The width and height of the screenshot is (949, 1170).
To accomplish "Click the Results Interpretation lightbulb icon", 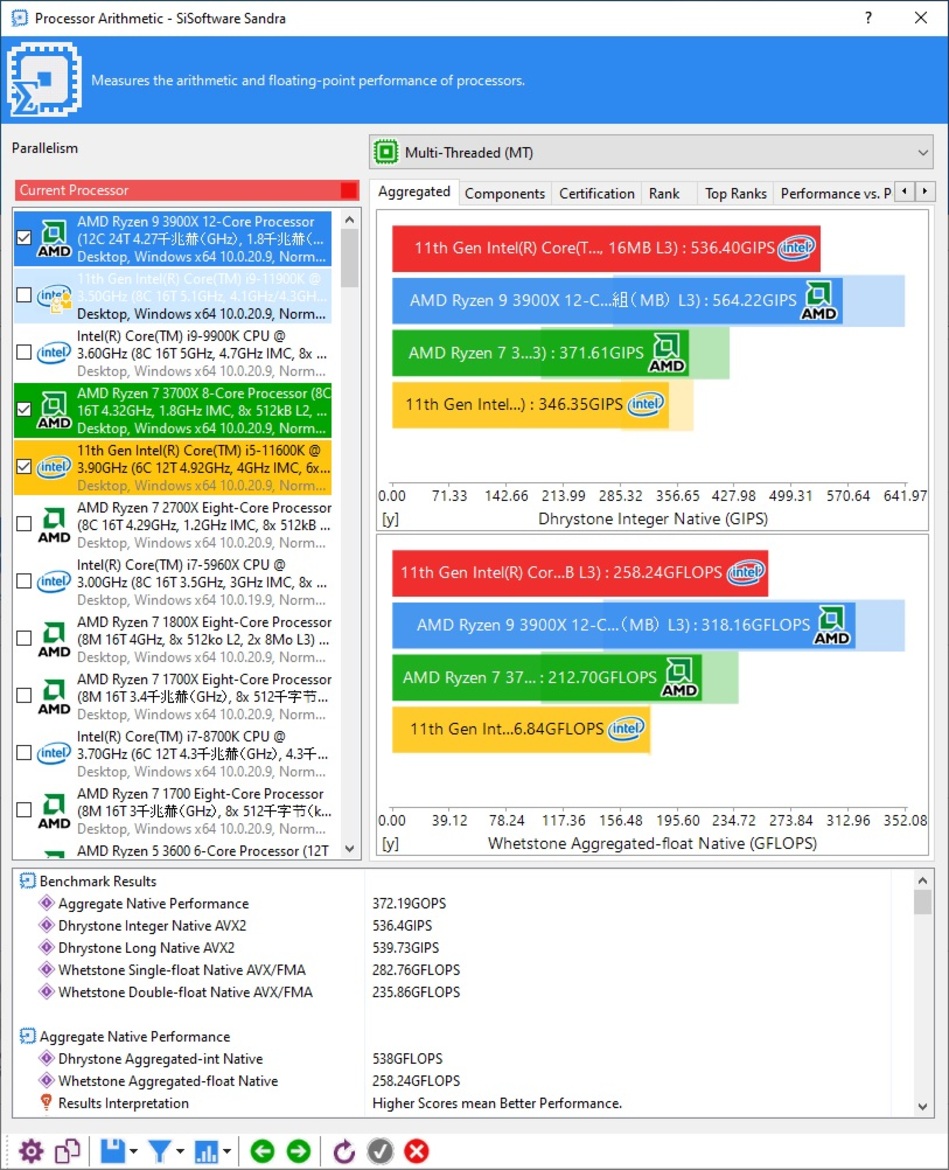I will 46,1103.
